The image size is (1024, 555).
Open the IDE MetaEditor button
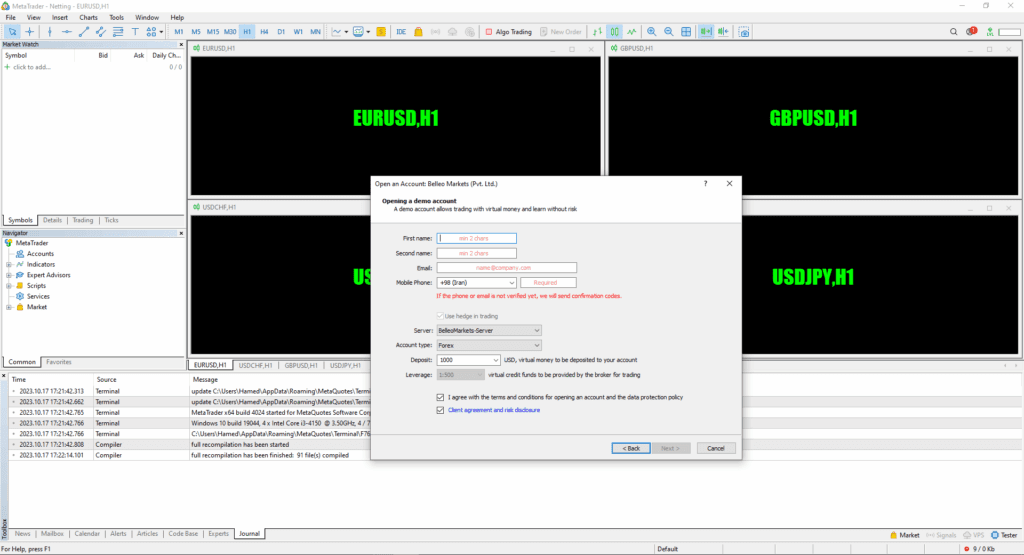(x=401, y=32)
